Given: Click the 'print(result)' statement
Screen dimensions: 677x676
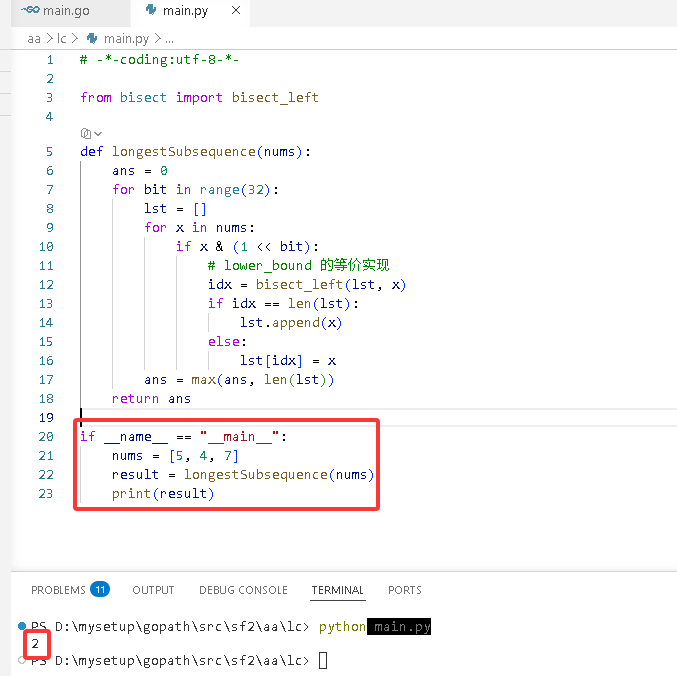Looking at the screenshot, I should pyautogui.click(x=163, y=493).
